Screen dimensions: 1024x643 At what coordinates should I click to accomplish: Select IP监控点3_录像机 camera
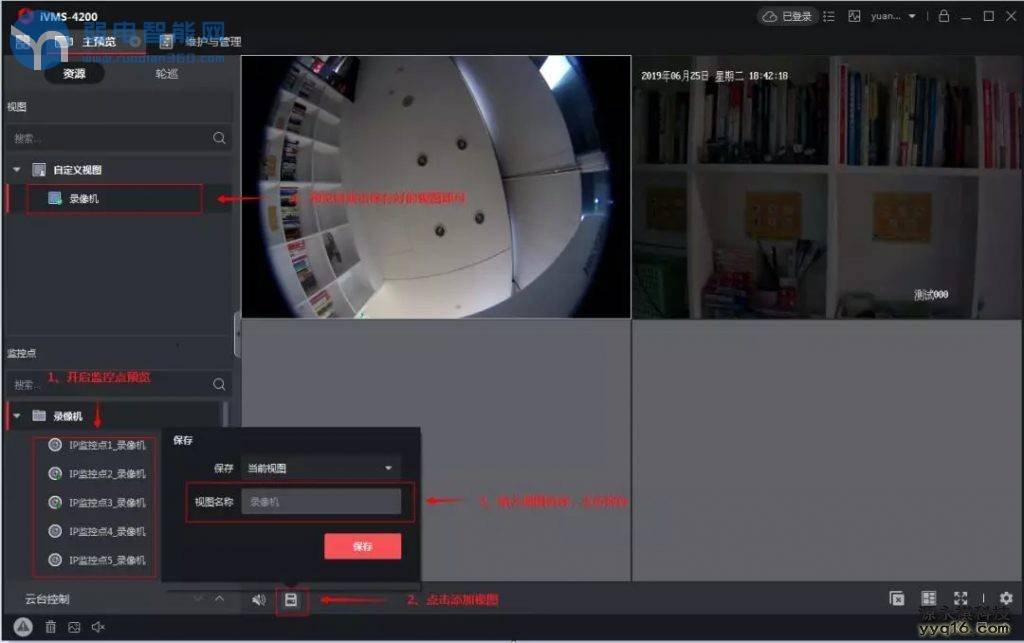click(106, 503)
